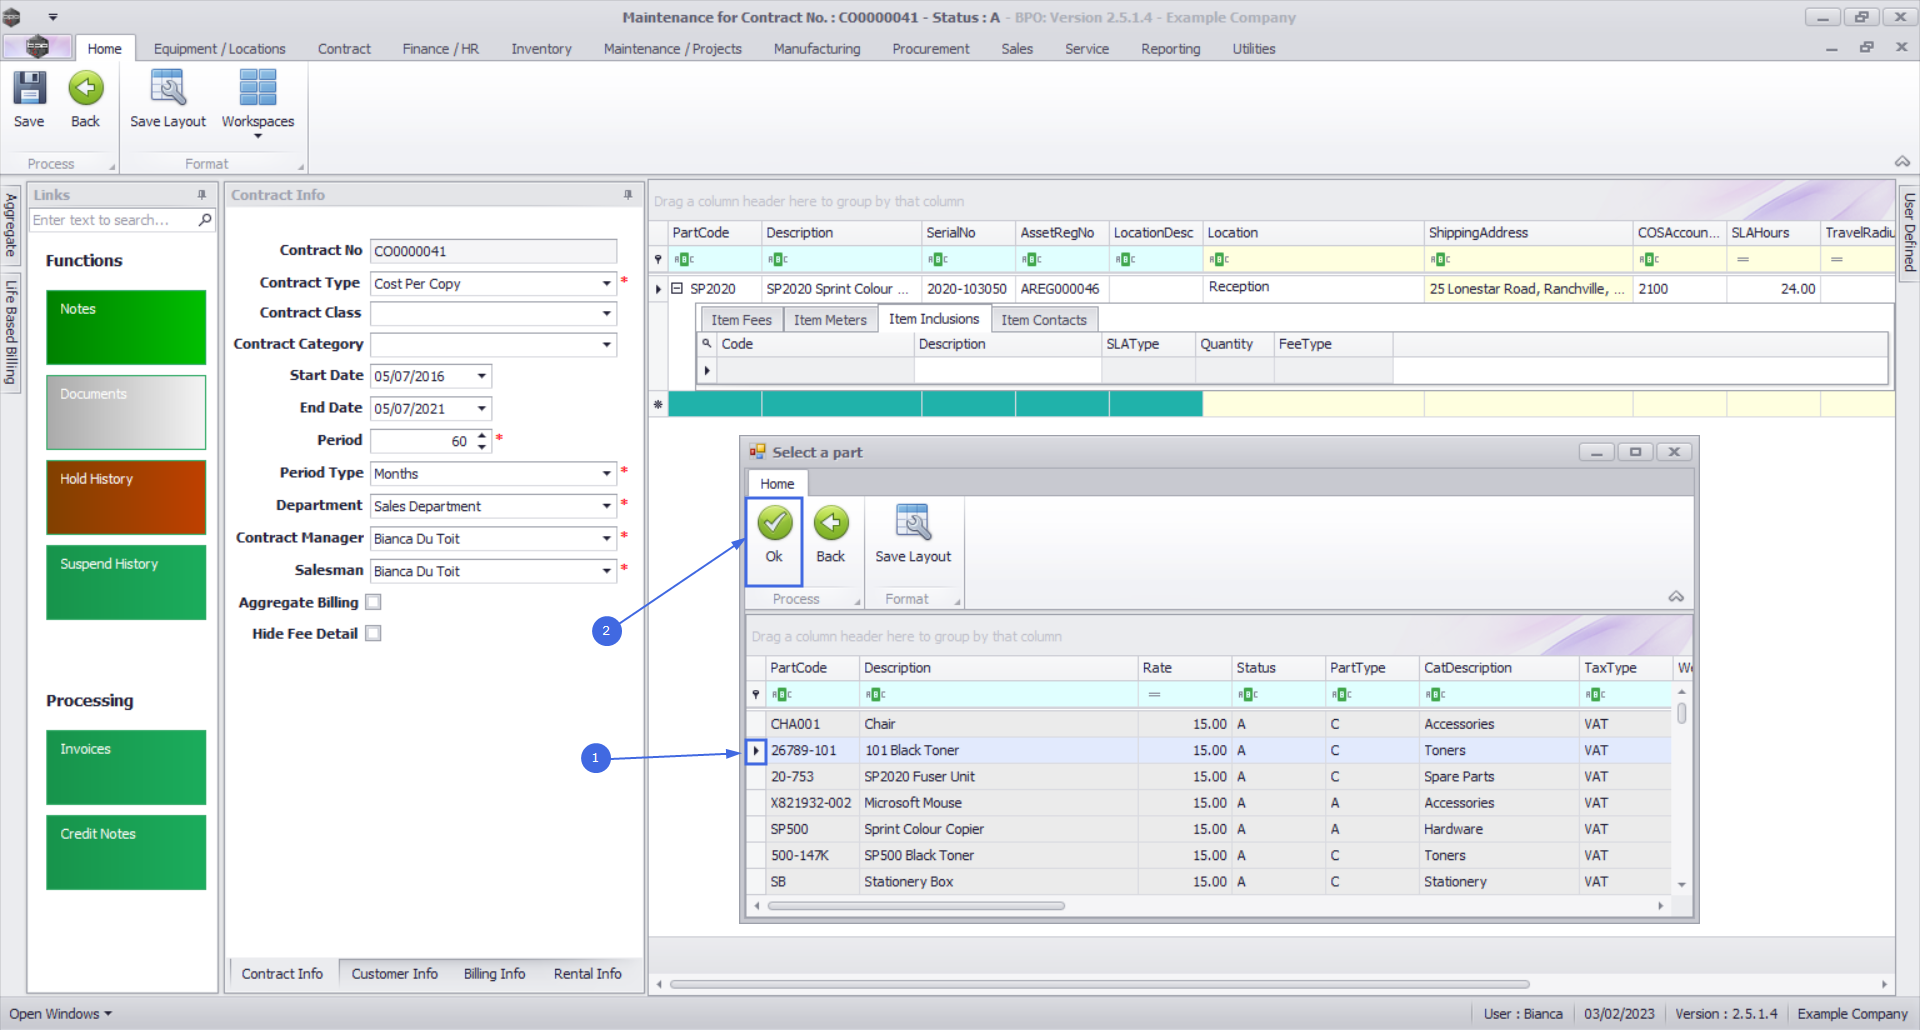Screen dimensions: 1920x1030
Task: Click Save Layout icon in main ribbon
Action: tap(167, 89)
